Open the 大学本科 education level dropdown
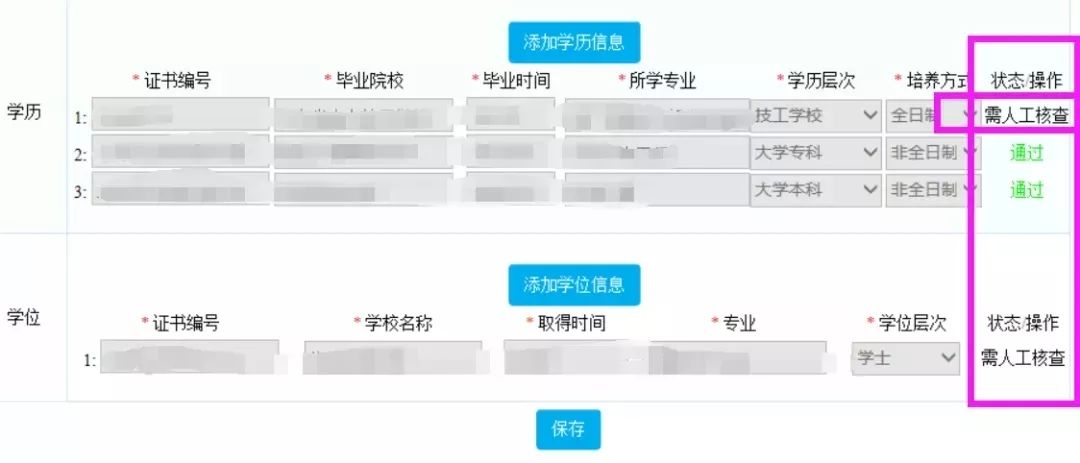The image size is (1080, 463). (x=815, y=189)
